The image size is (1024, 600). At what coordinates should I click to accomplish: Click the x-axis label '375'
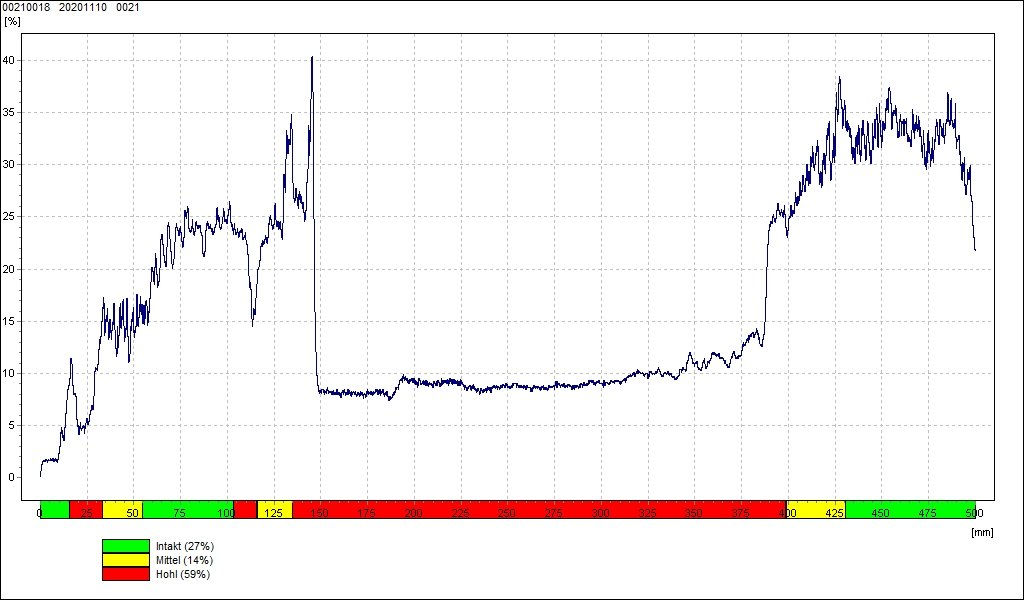[x=741, y=513]
